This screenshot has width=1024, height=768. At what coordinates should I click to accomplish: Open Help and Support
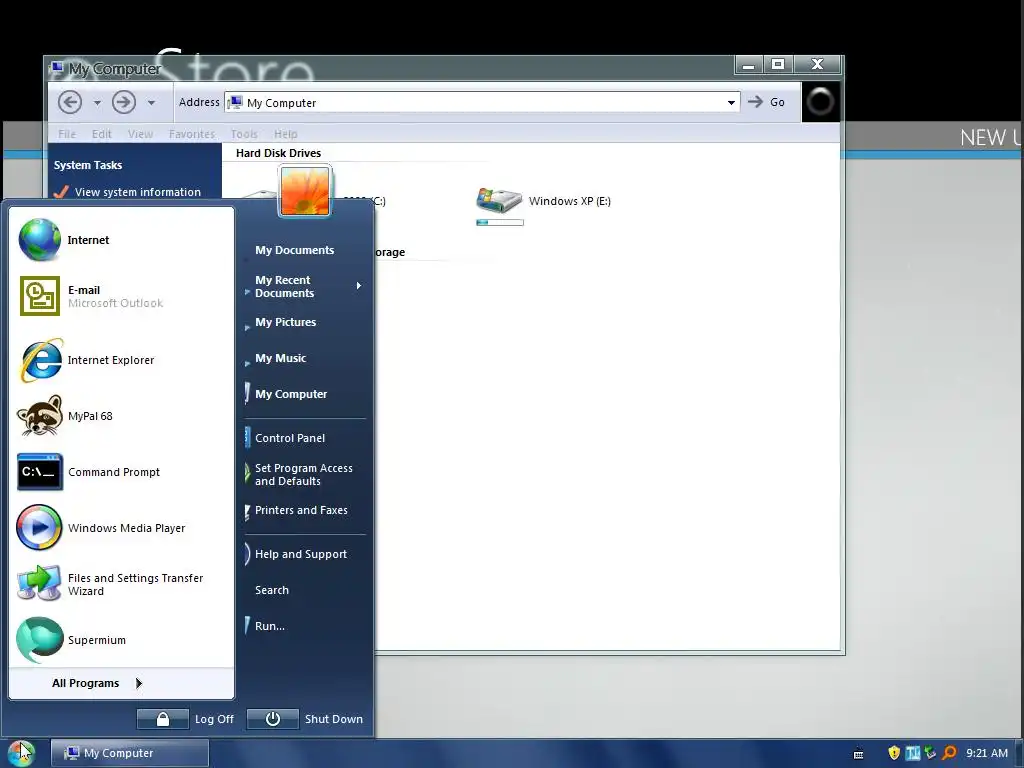pyautogui.click(x=301, y=554)
